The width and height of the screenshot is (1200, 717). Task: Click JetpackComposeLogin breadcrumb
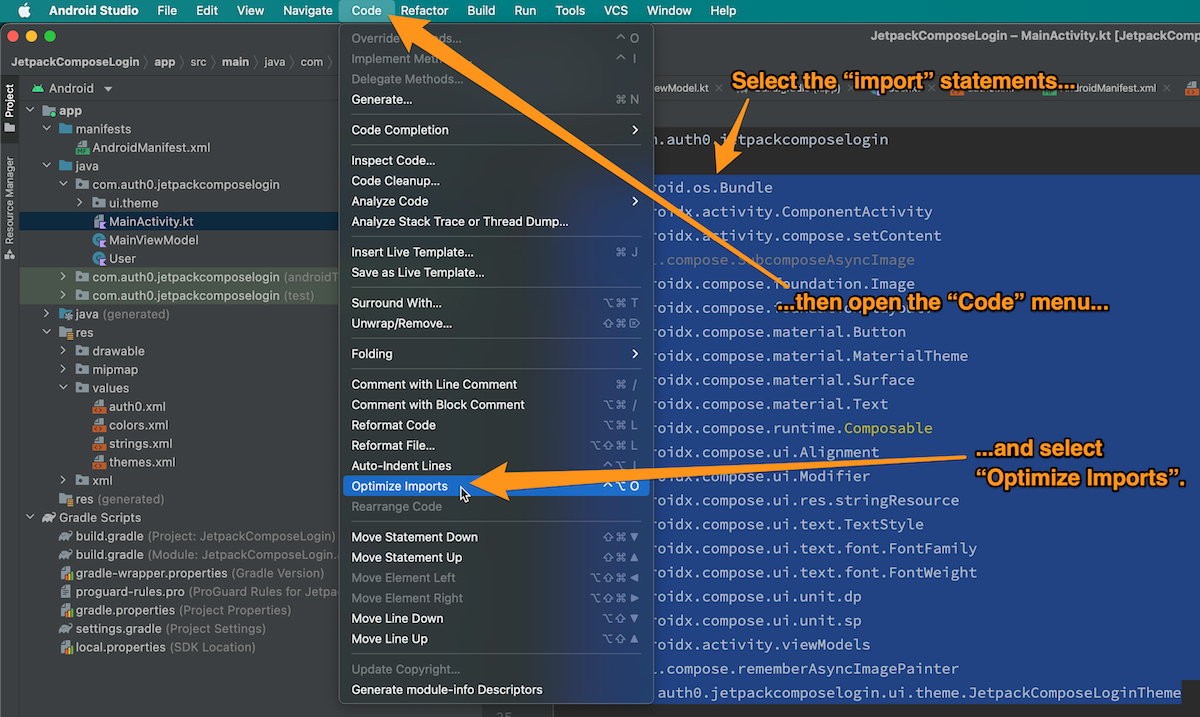pyautogui.click(x=74, y=62)
